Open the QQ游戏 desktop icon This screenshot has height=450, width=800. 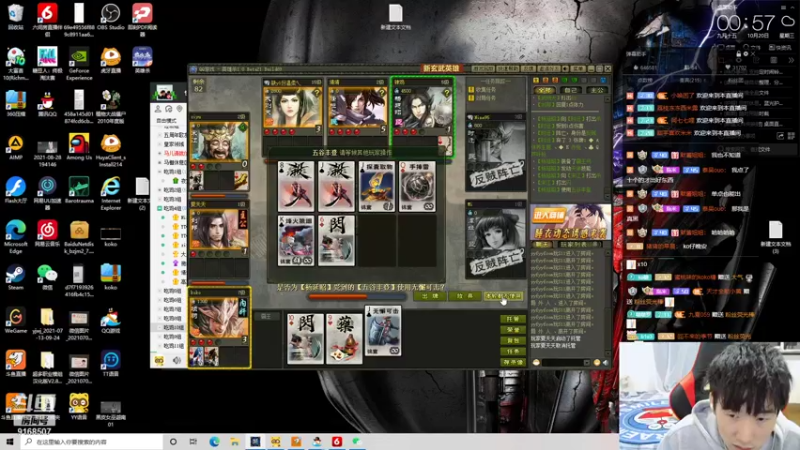[x=110, y=321]
